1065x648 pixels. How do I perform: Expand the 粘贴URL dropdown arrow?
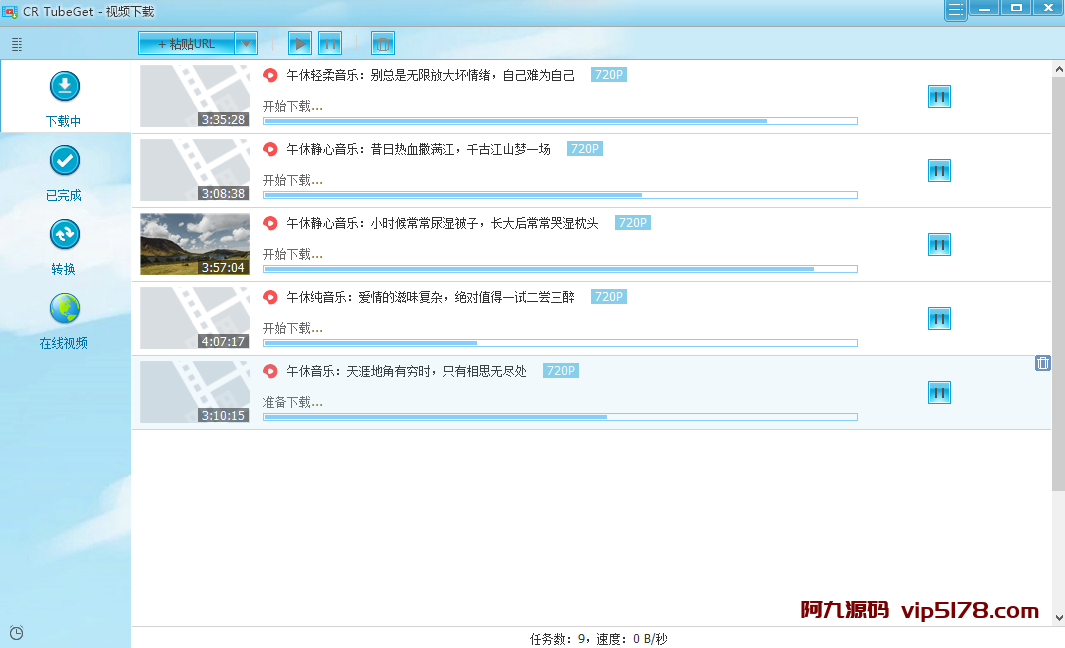pos(247,44)
